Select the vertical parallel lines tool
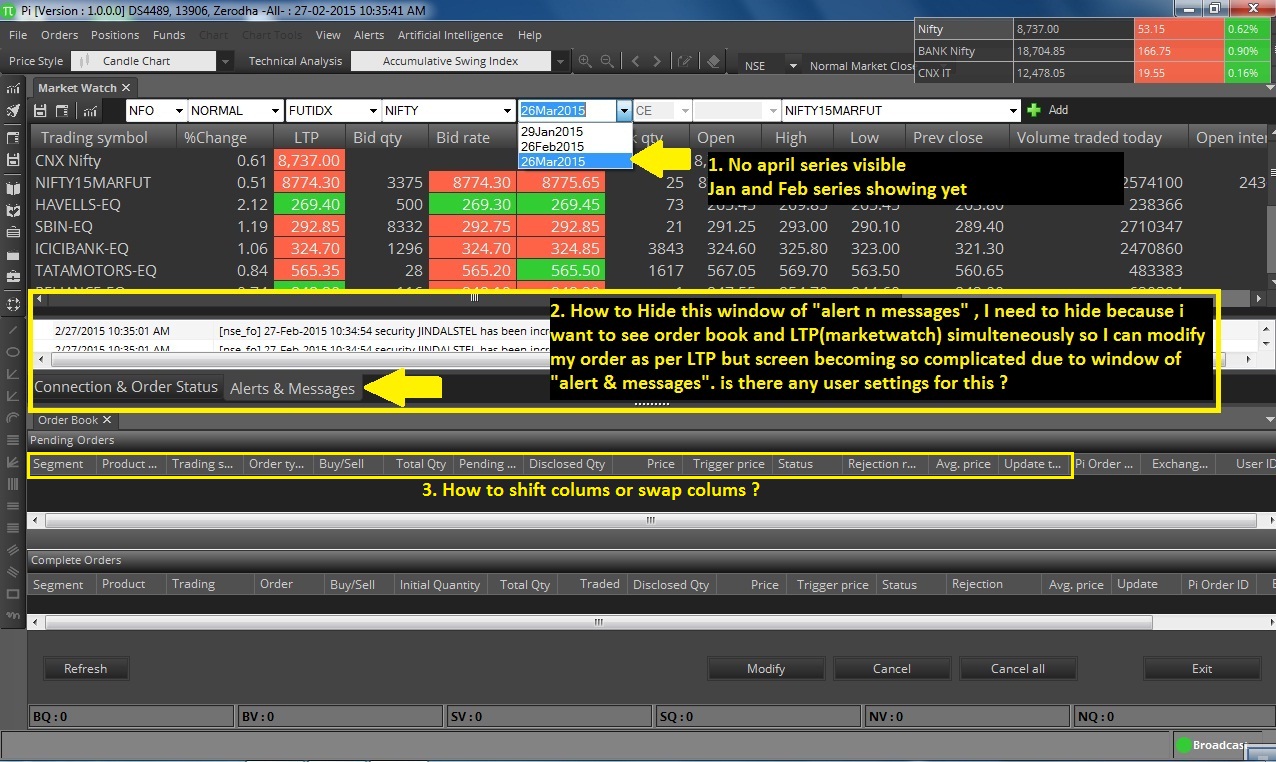 [13, 484]
